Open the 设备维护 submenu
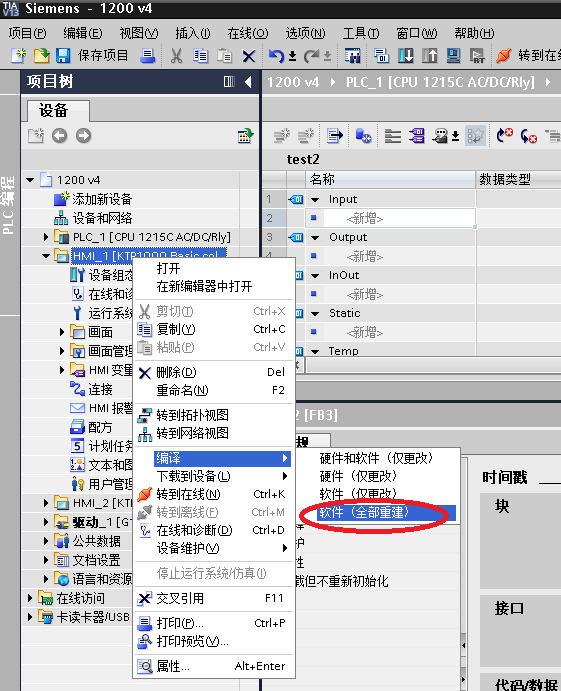The height and width of the screenshot is (691, 561). click(x=212, y=548)
